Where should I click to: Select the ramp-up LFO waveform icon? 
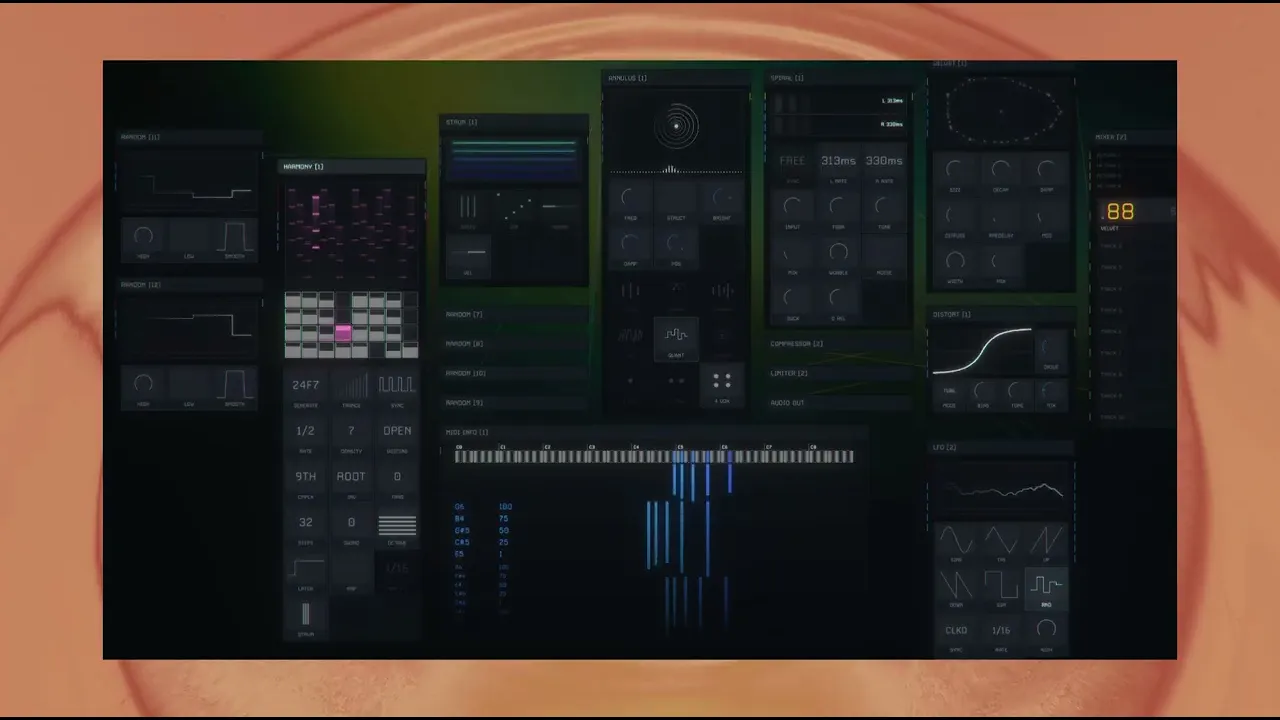1046,541
